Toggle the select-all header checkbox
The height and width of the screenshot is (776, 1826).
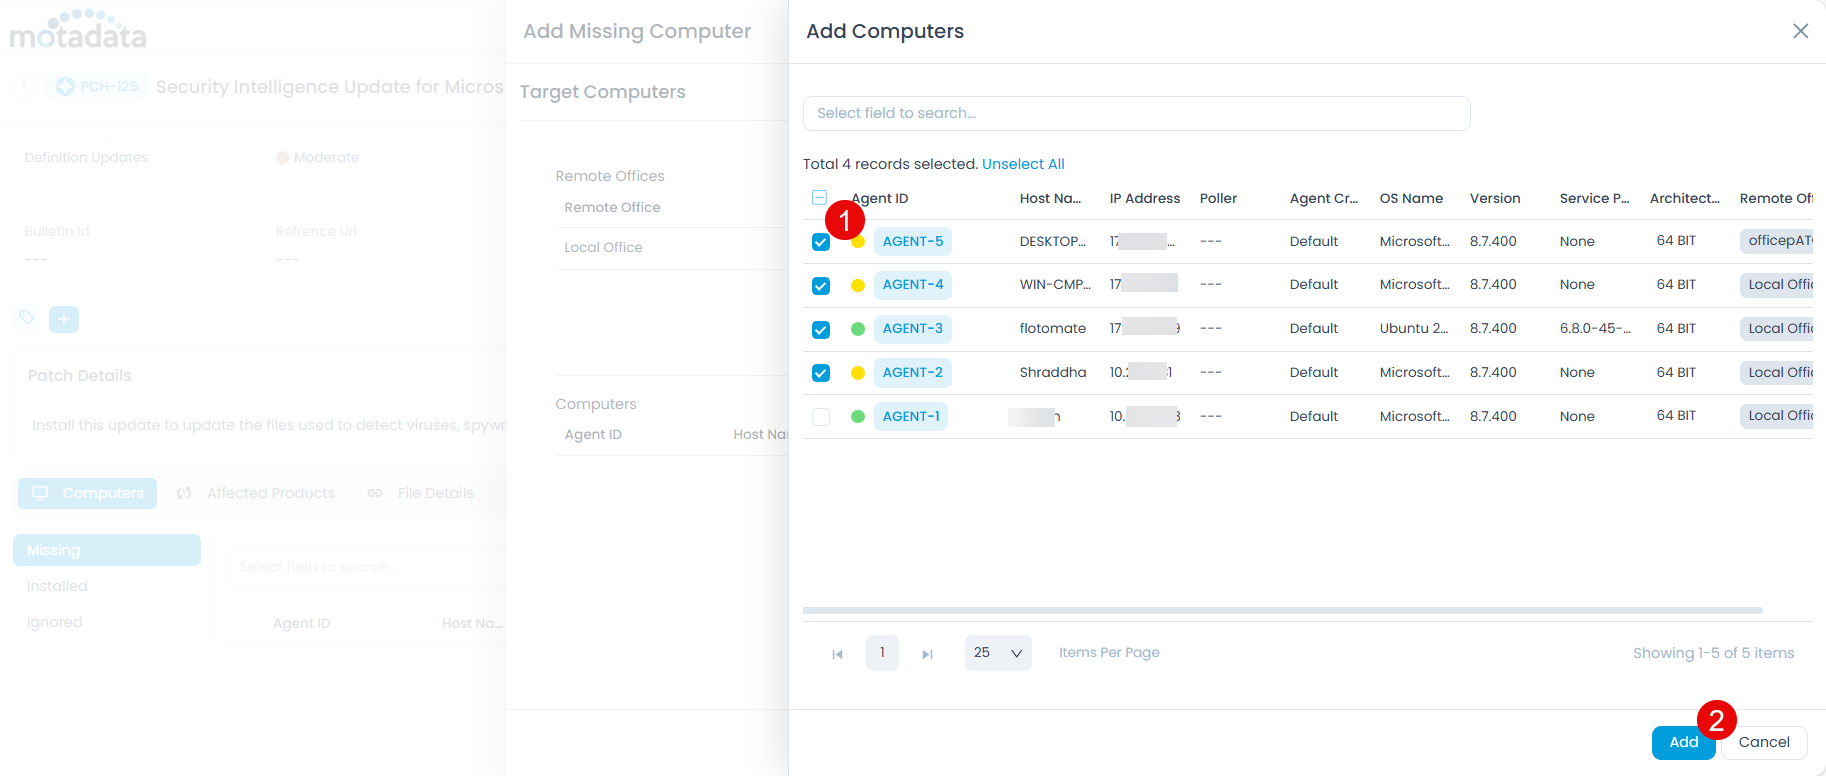(819, 198)
